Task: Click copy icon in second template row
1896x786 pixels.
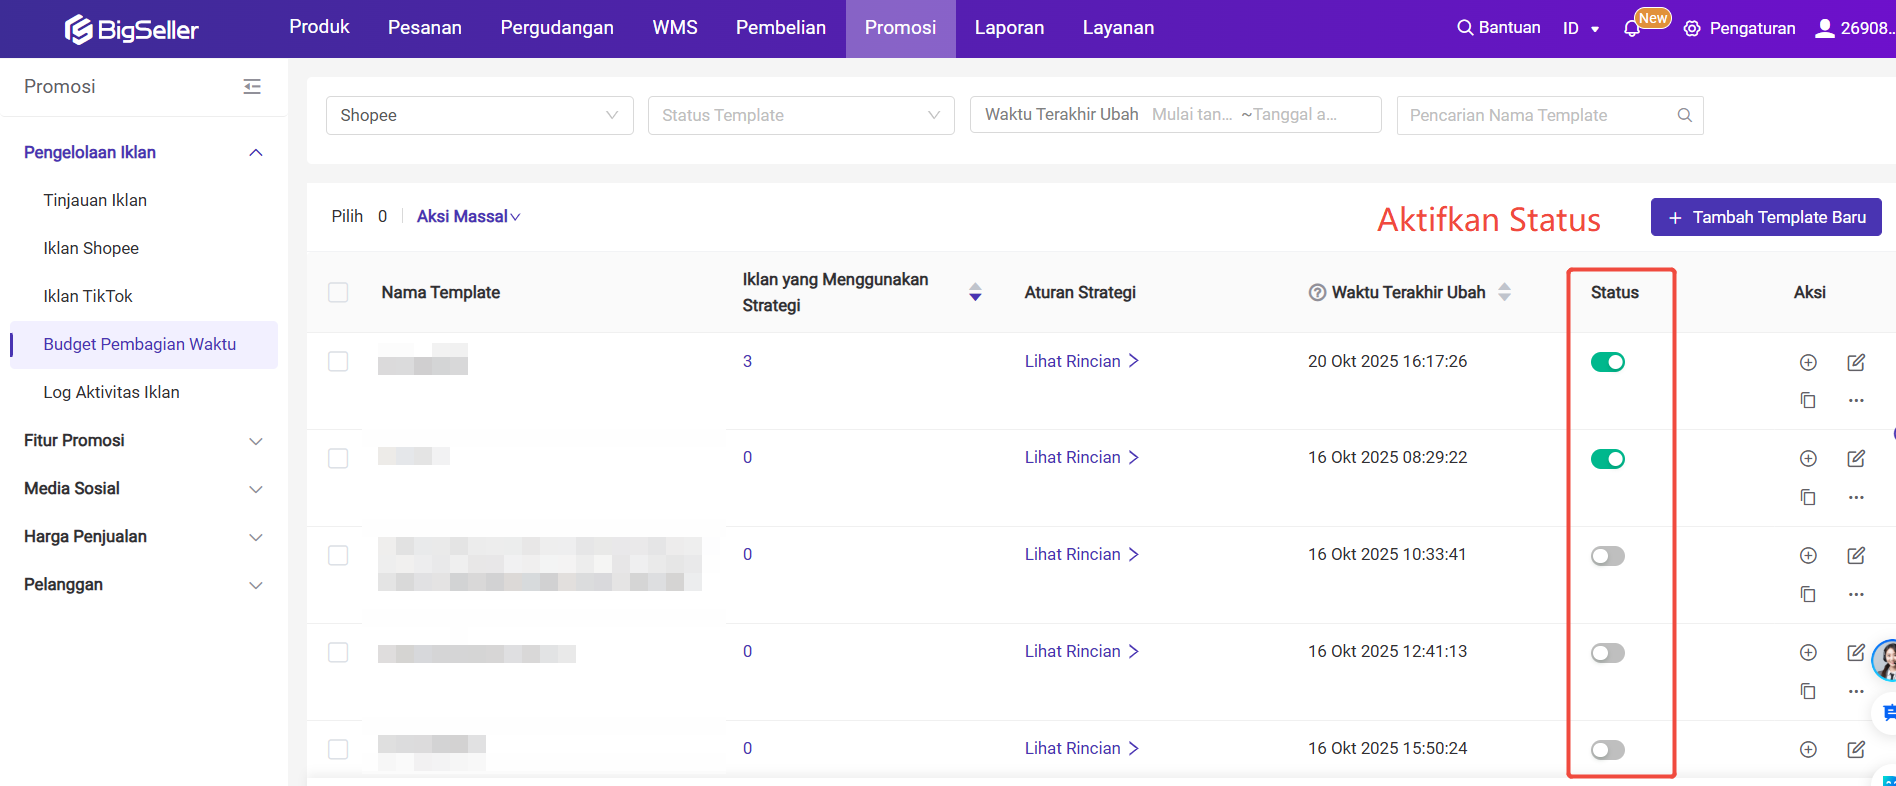Action: pos(1808,497)
